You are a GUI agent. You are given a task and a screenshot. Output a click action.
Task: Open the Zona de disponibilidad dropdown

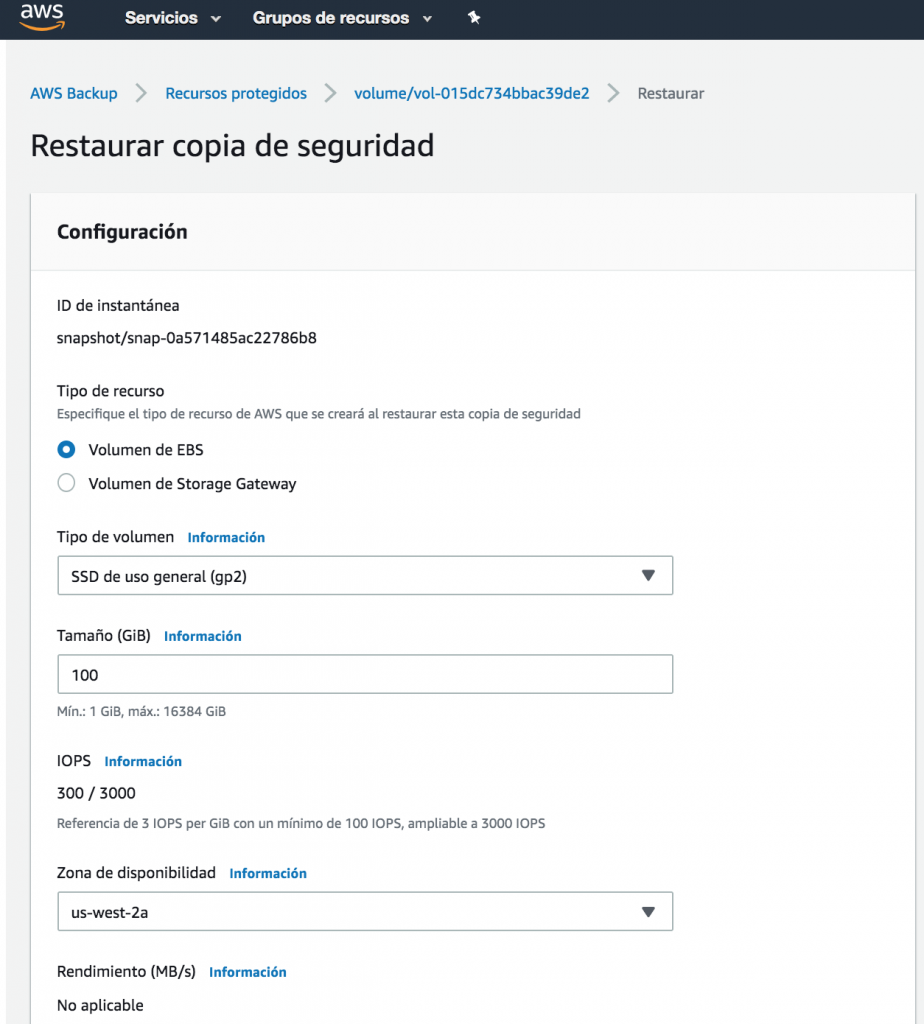click(365, 912)
